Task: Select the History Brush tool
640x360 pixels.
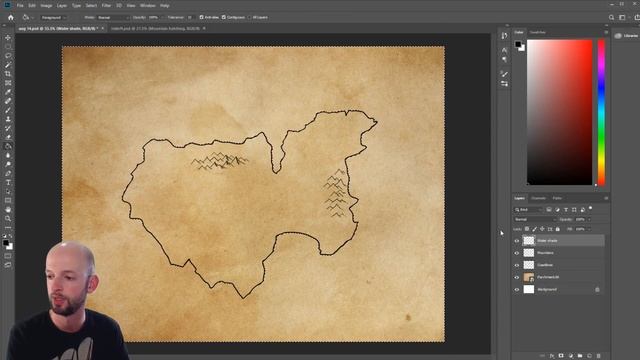Action: 8,128
